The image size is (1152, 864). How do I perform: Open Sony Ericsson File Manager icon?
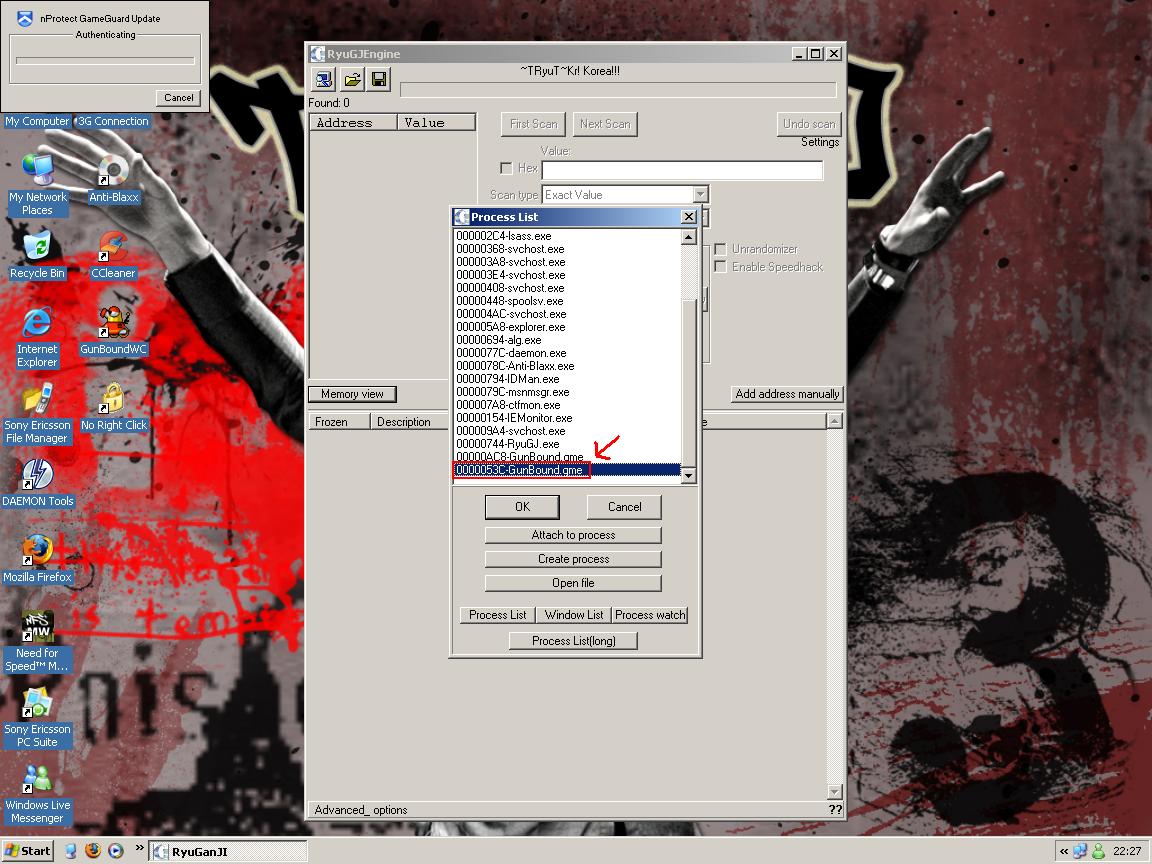37,413
